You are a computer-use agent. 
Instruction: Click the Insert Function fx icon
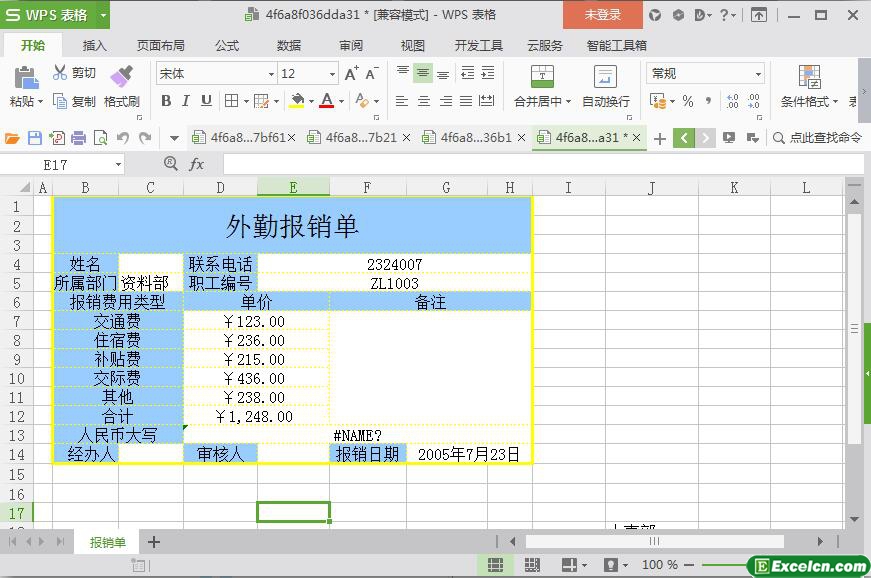[x=197, y=164]
